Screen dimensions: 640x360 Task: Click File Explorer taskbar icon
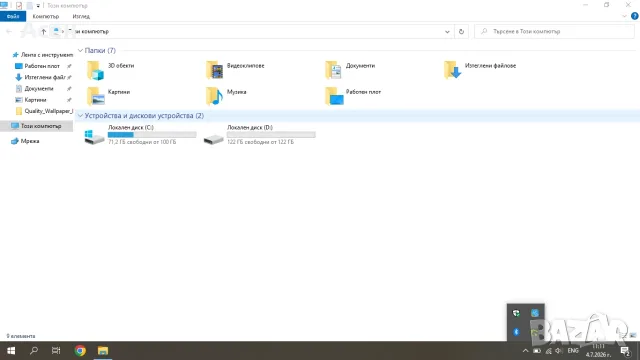click(x=103, y=351)
